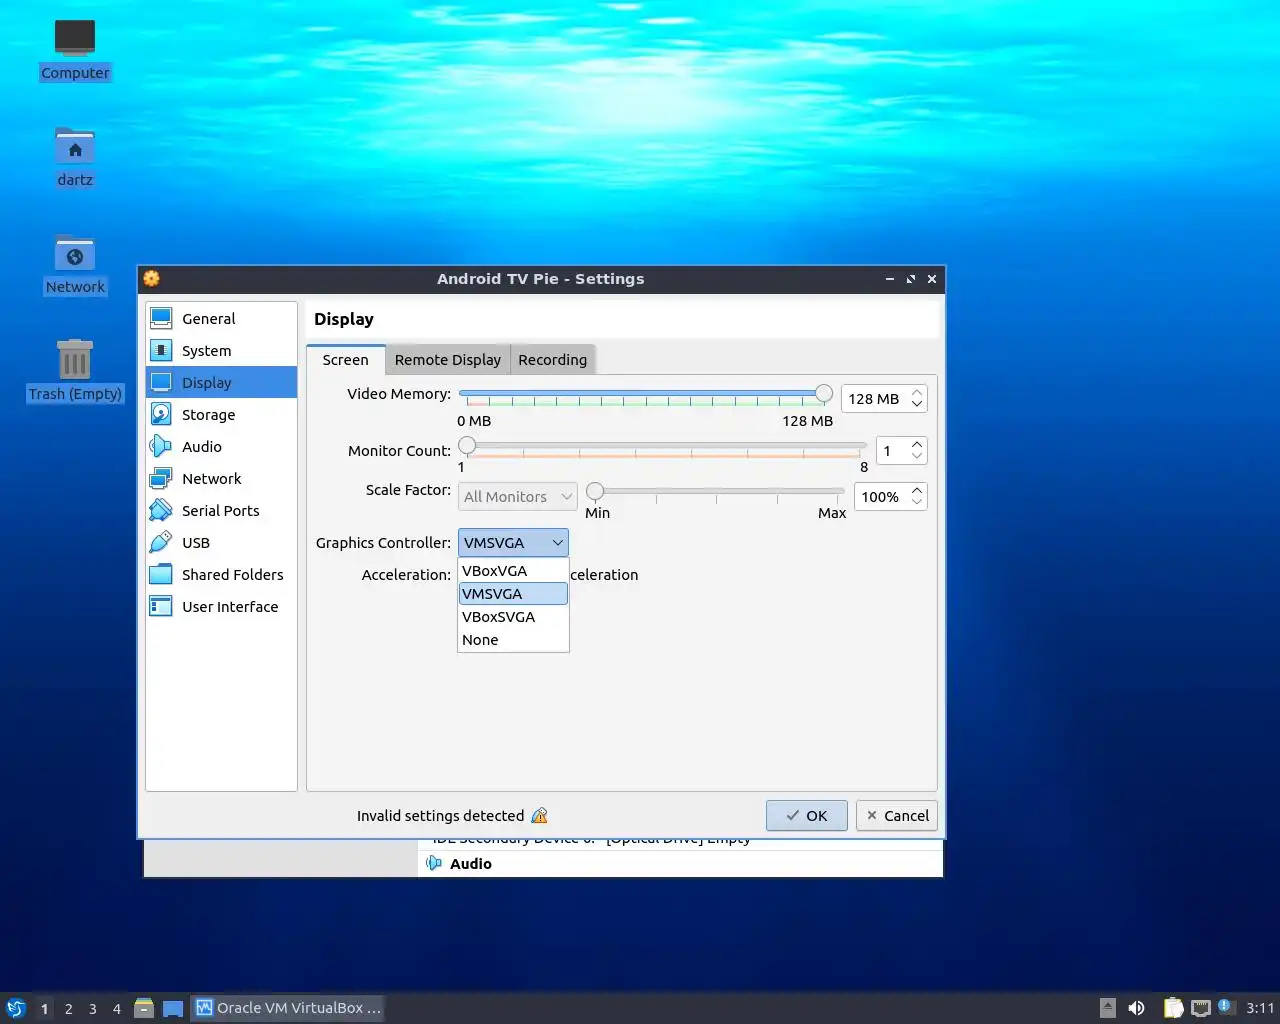Switch to workspace 1 in taskbar
The height and width of the screenshot is (1024, 1280).
(44, 1008)
